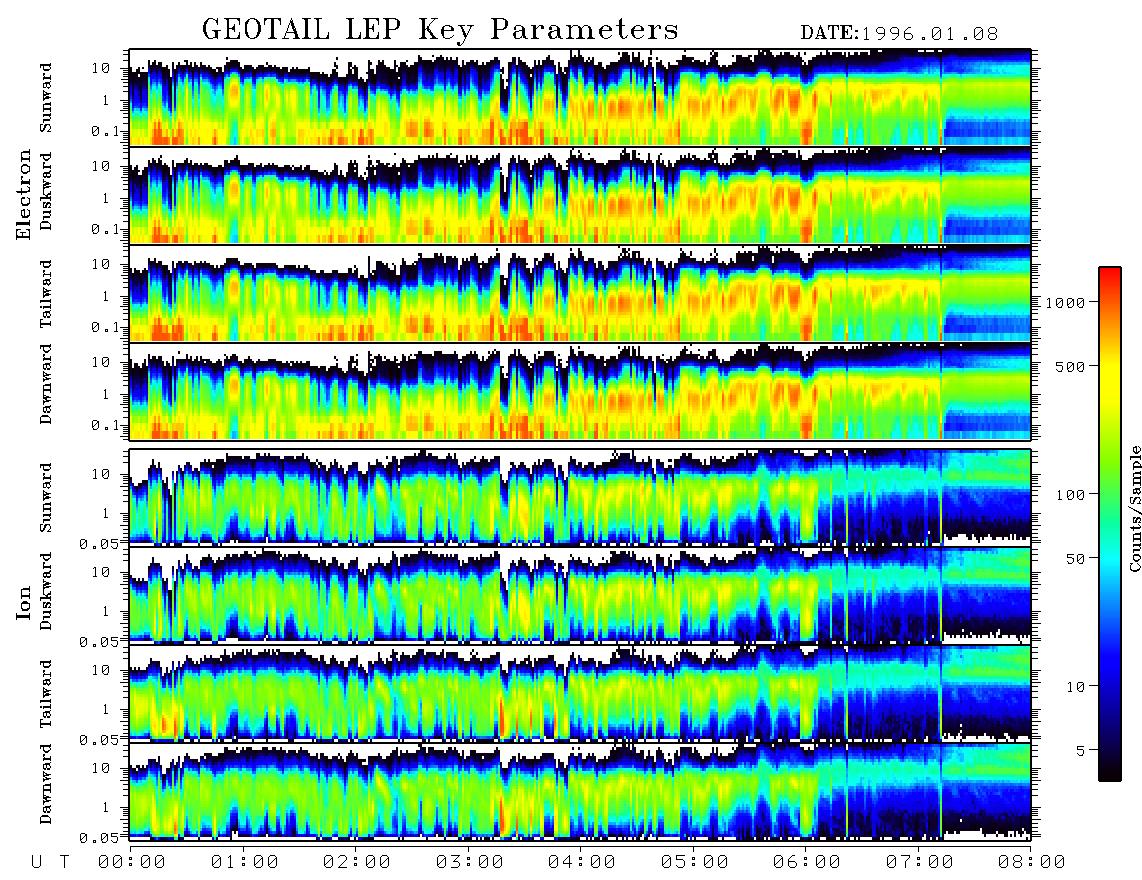Select the Ion Duskward panel label

tap(46, 592)
